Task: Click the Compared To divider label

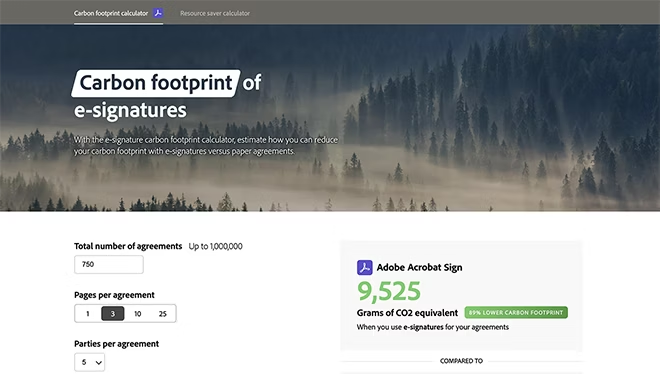Action: [461, 361]
